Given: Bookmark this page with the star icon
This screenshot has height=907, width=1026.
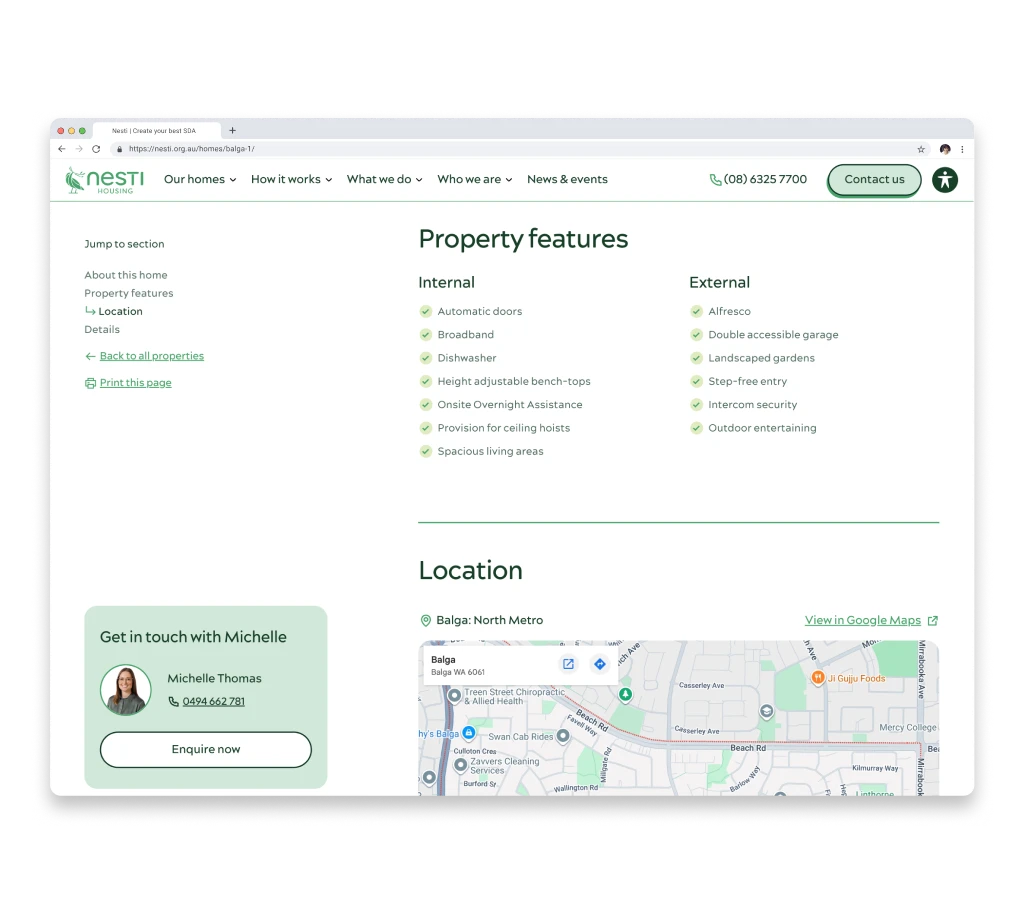Looking at the screenshot, I should coord(921,149).
